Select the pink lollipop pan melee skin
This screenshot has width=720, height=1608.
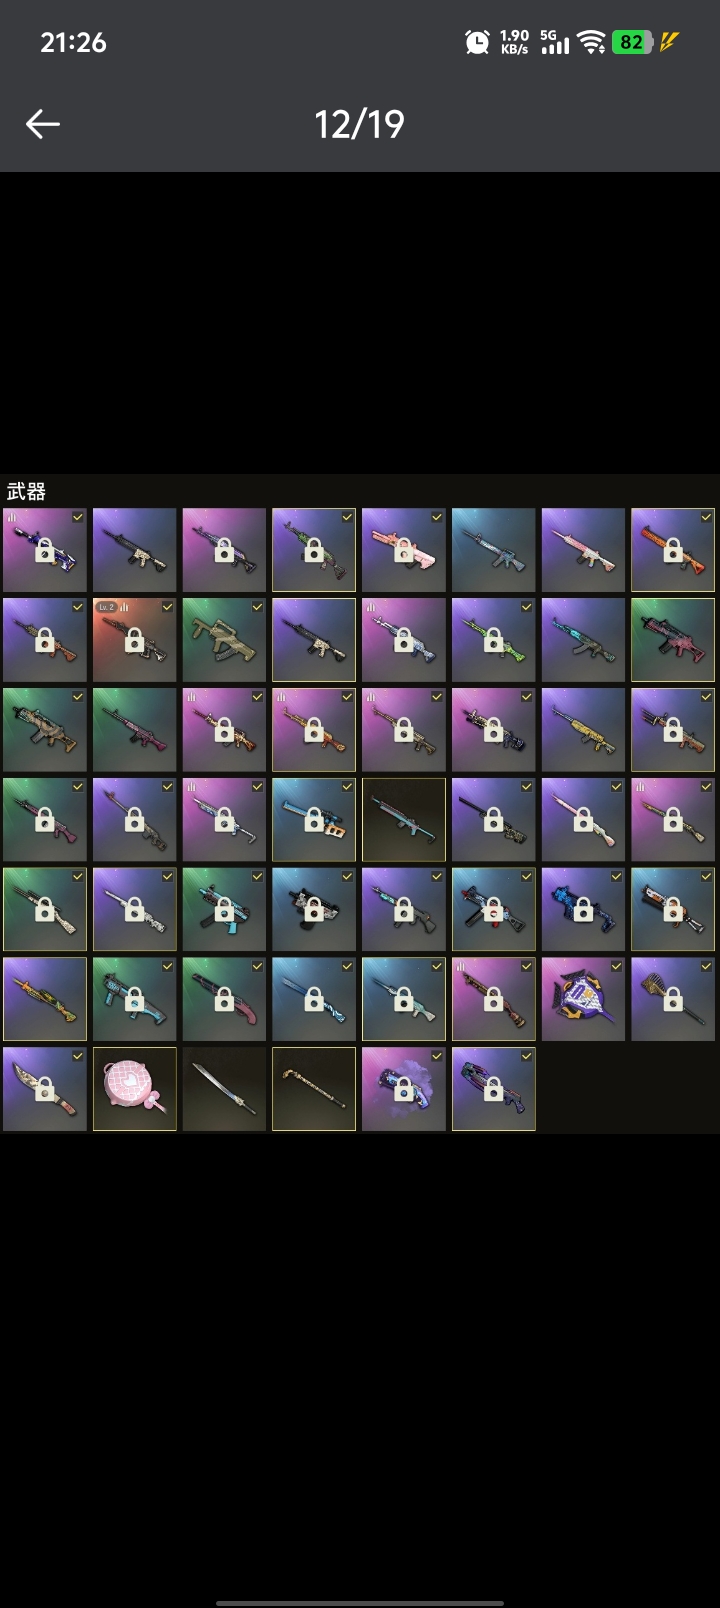click(135, 1089)
